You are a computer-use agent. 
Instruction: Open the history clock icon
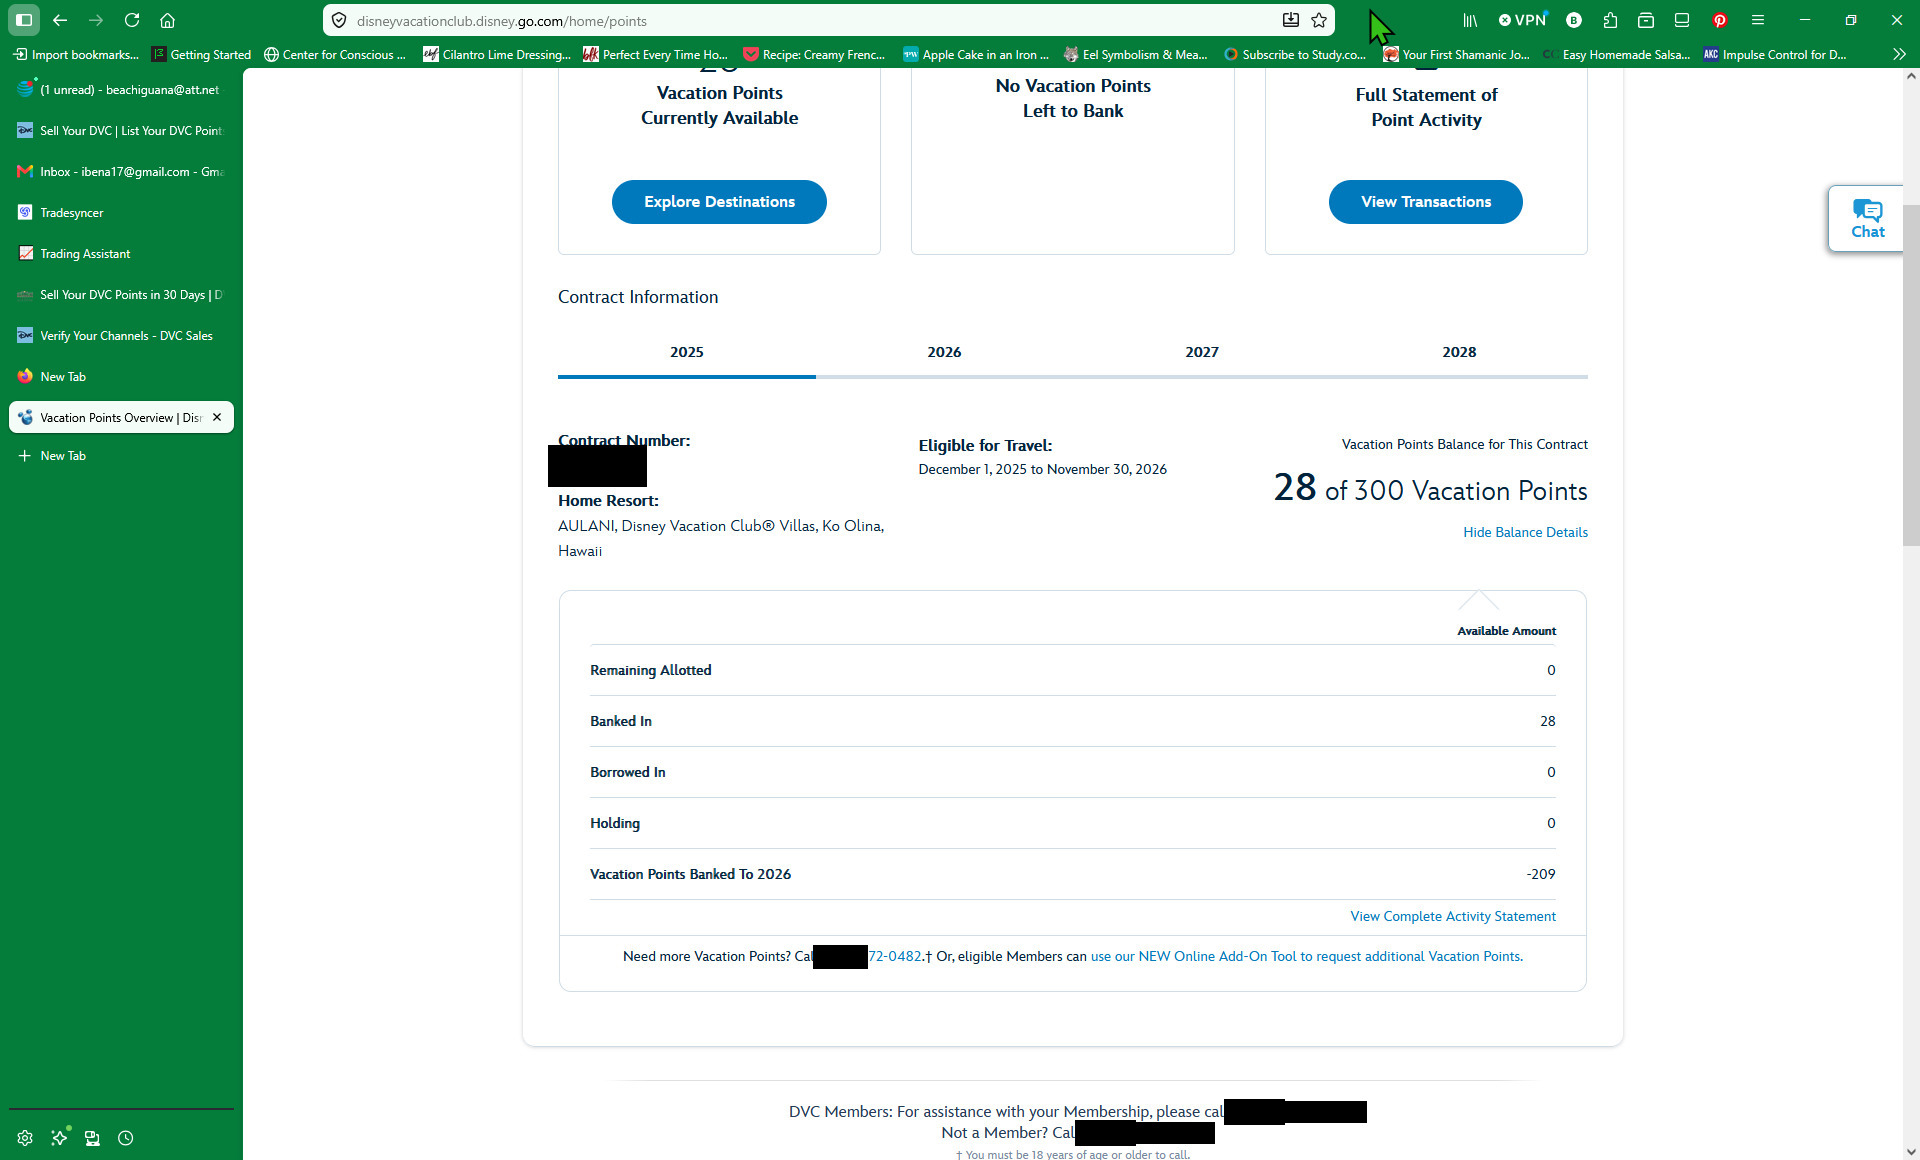(x=126, y=1138)
